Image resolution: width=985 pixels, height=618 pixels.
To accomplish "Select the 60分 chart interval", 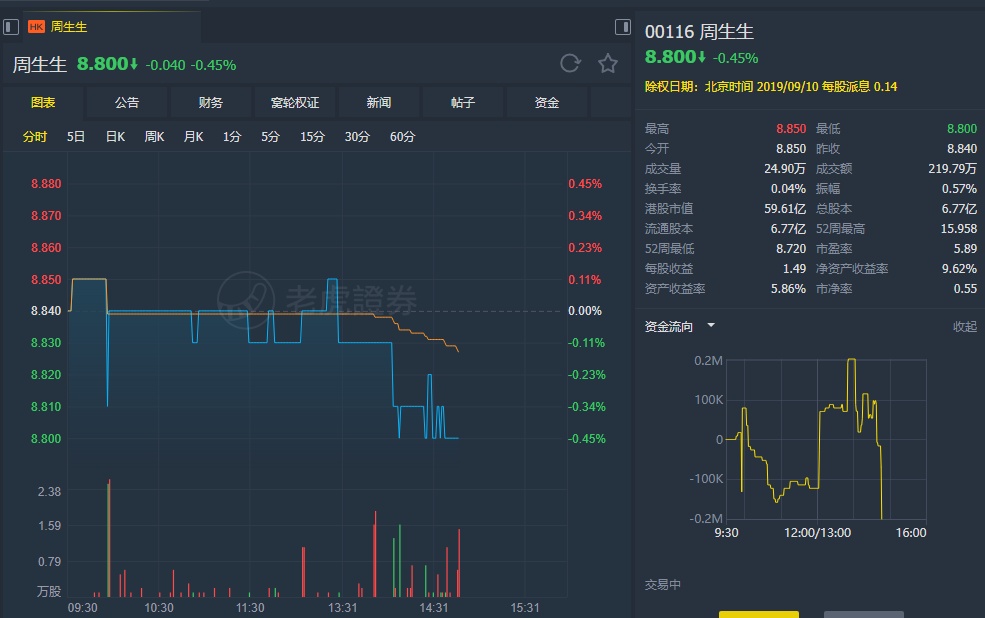I will 402,137.
